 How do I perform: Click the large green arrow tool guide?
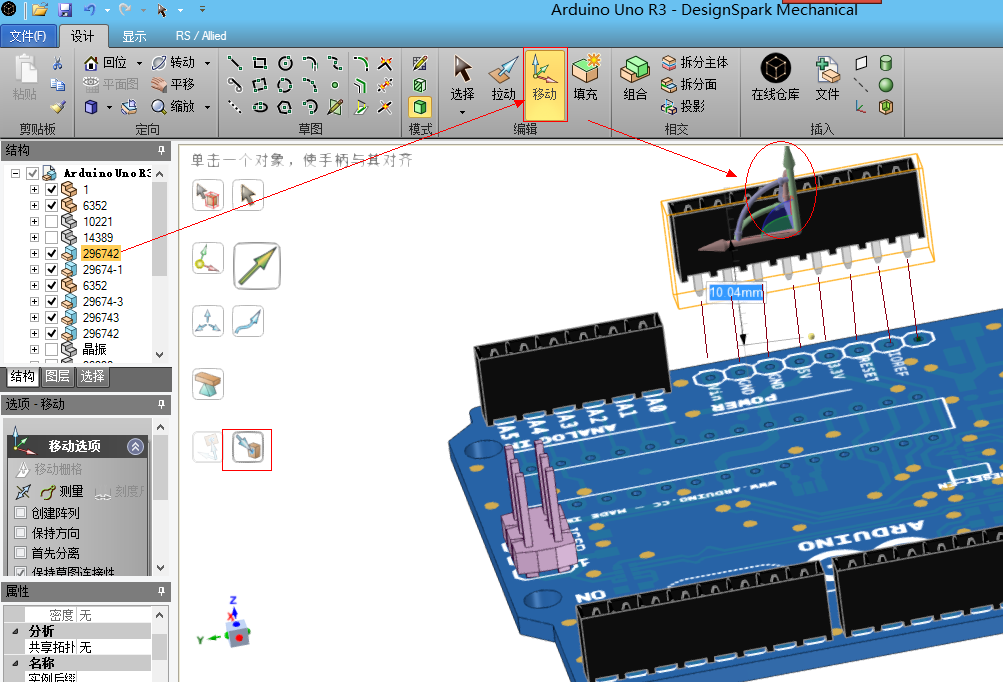click(x=257, y=266)
